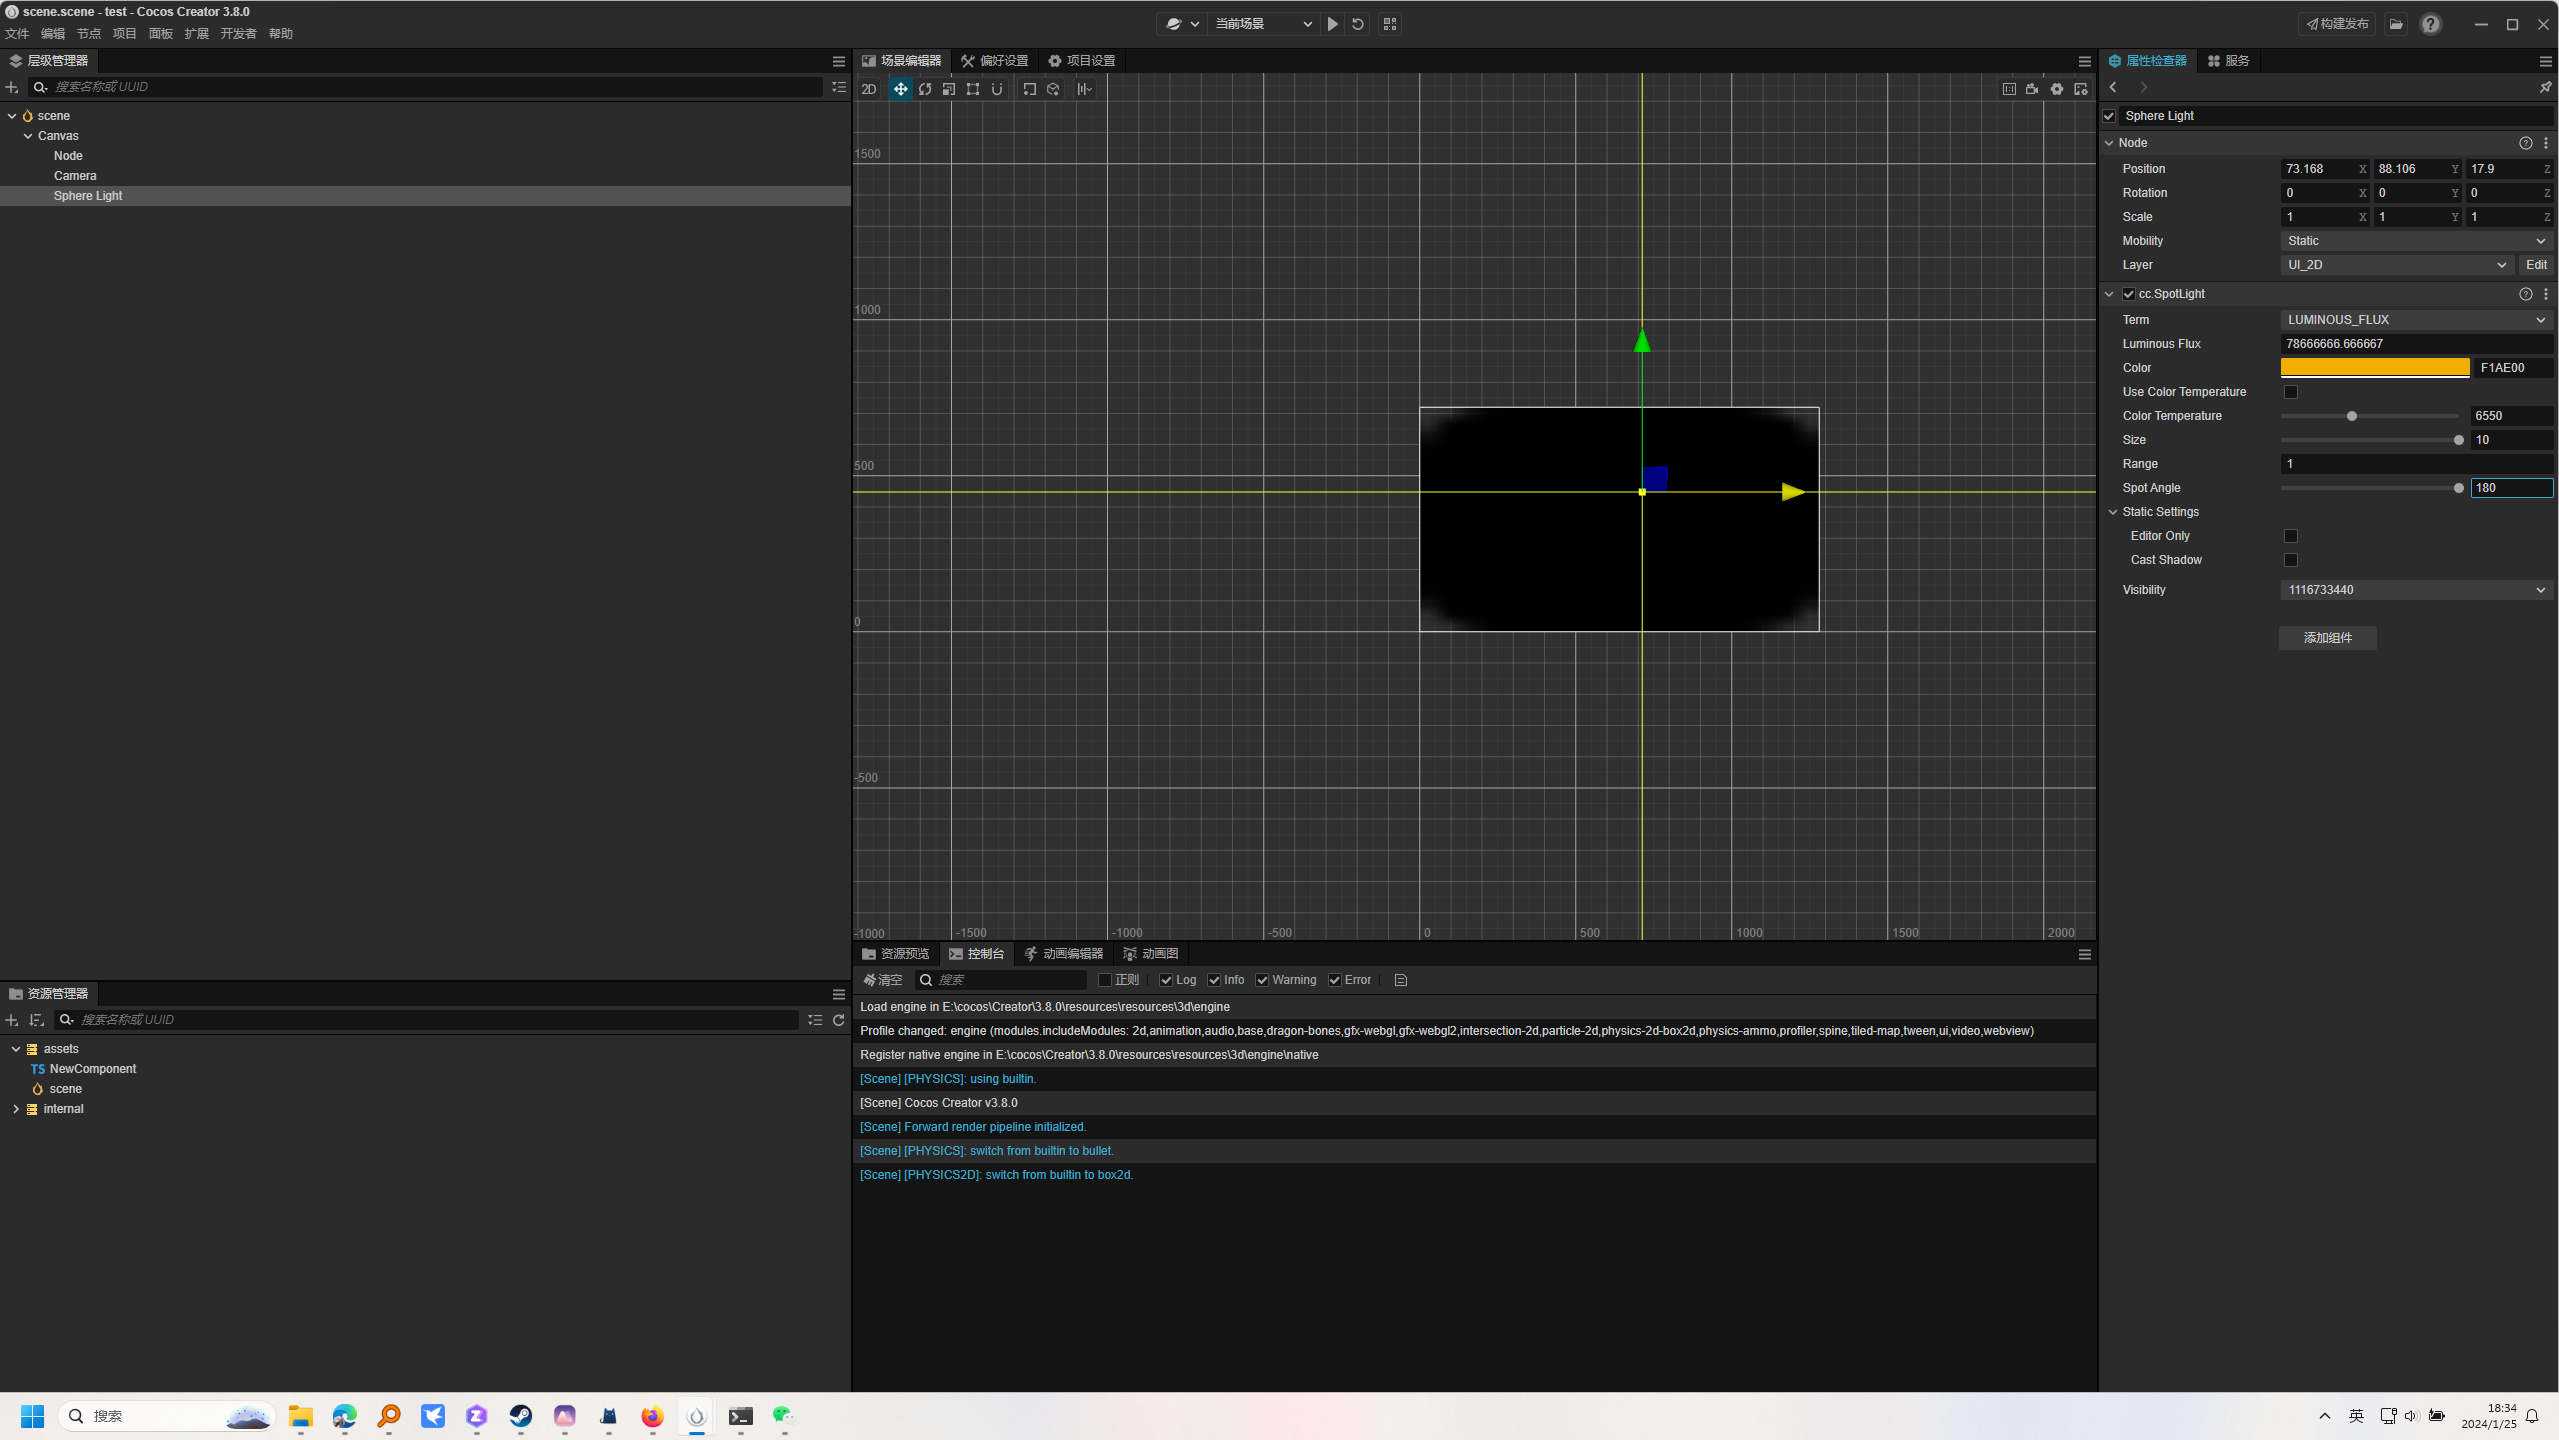Enable the Cast Shadow checkbox

click(2291, 560)
